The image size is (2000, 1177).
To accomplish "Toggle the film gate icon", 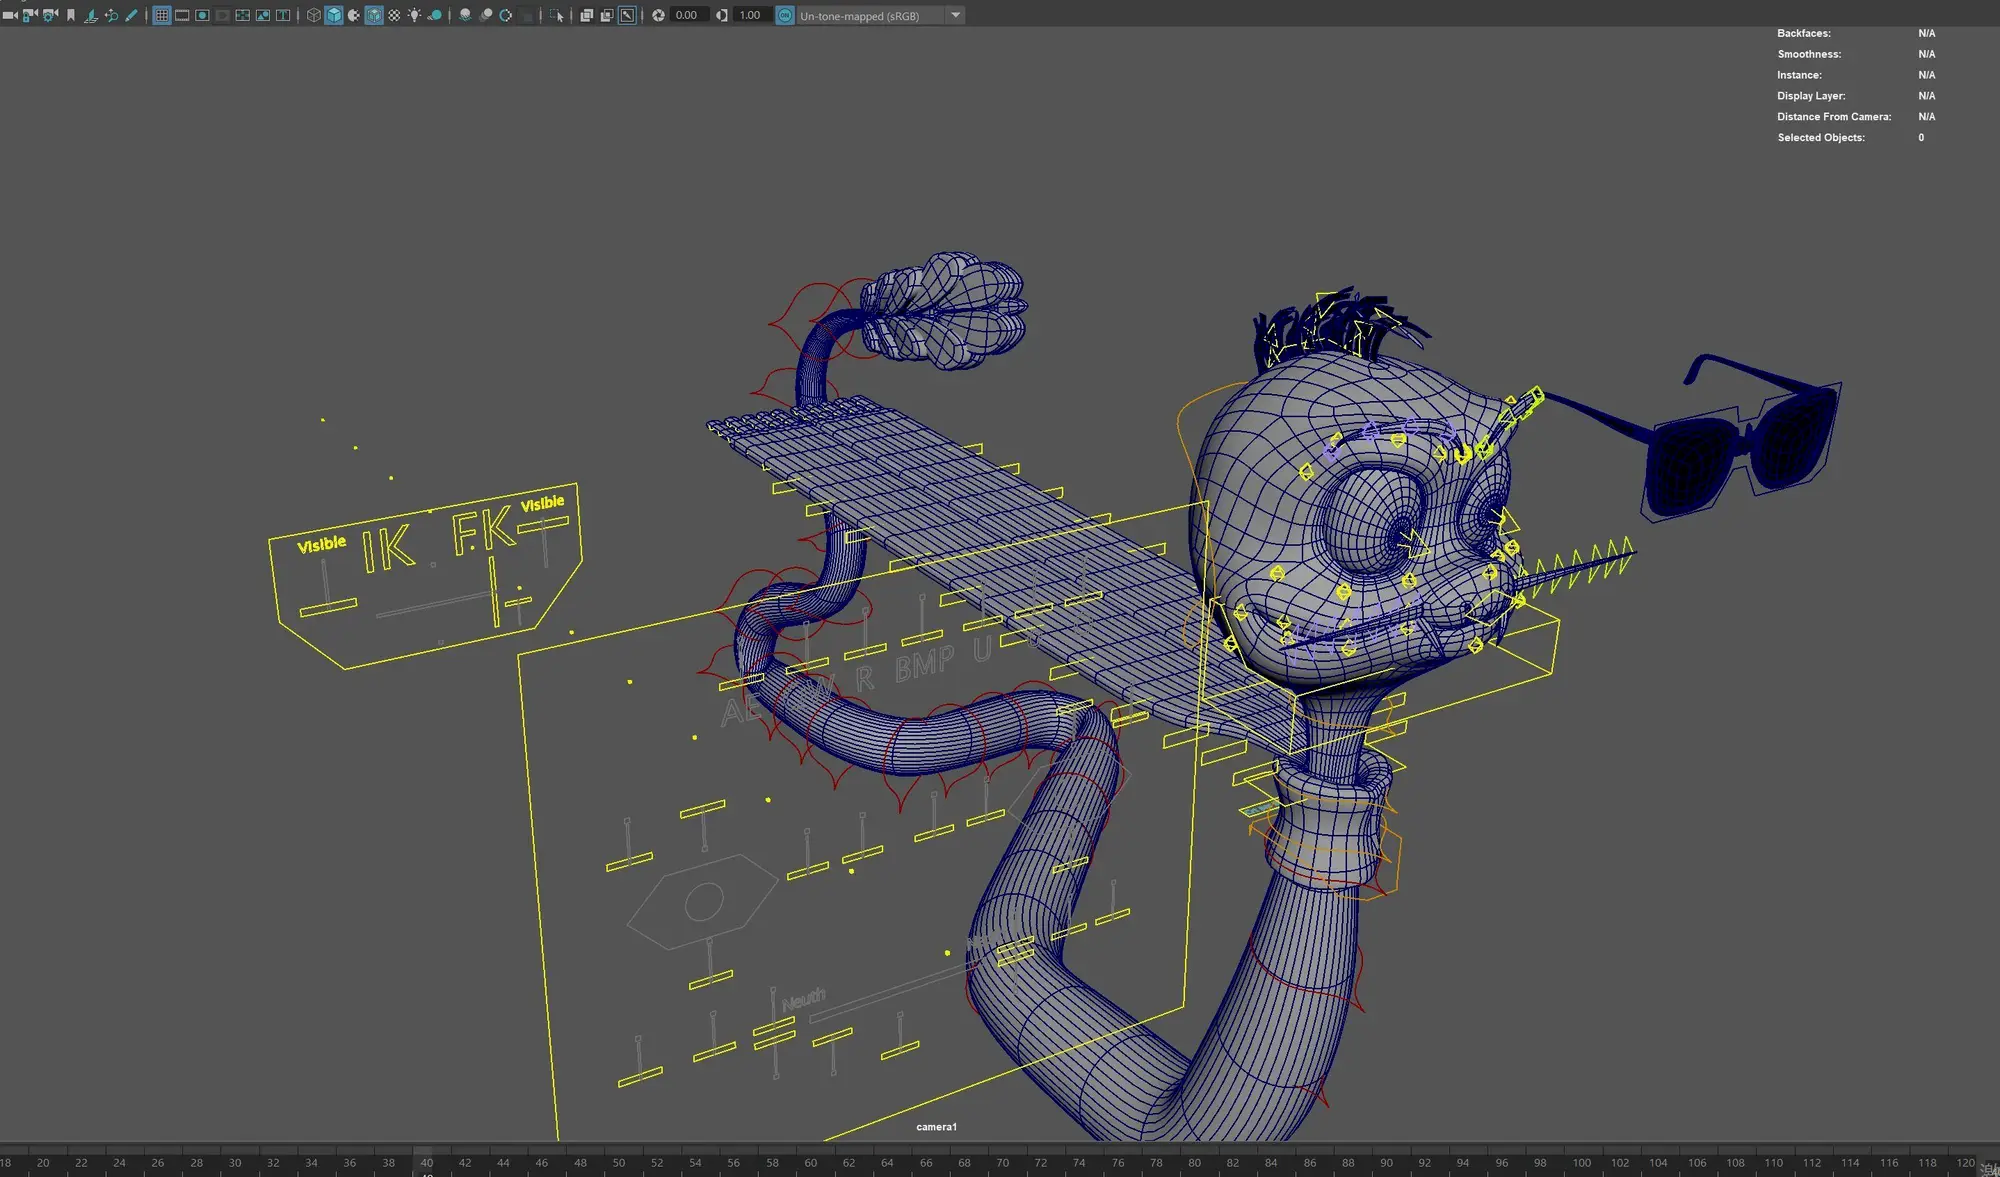I will 182,15.
